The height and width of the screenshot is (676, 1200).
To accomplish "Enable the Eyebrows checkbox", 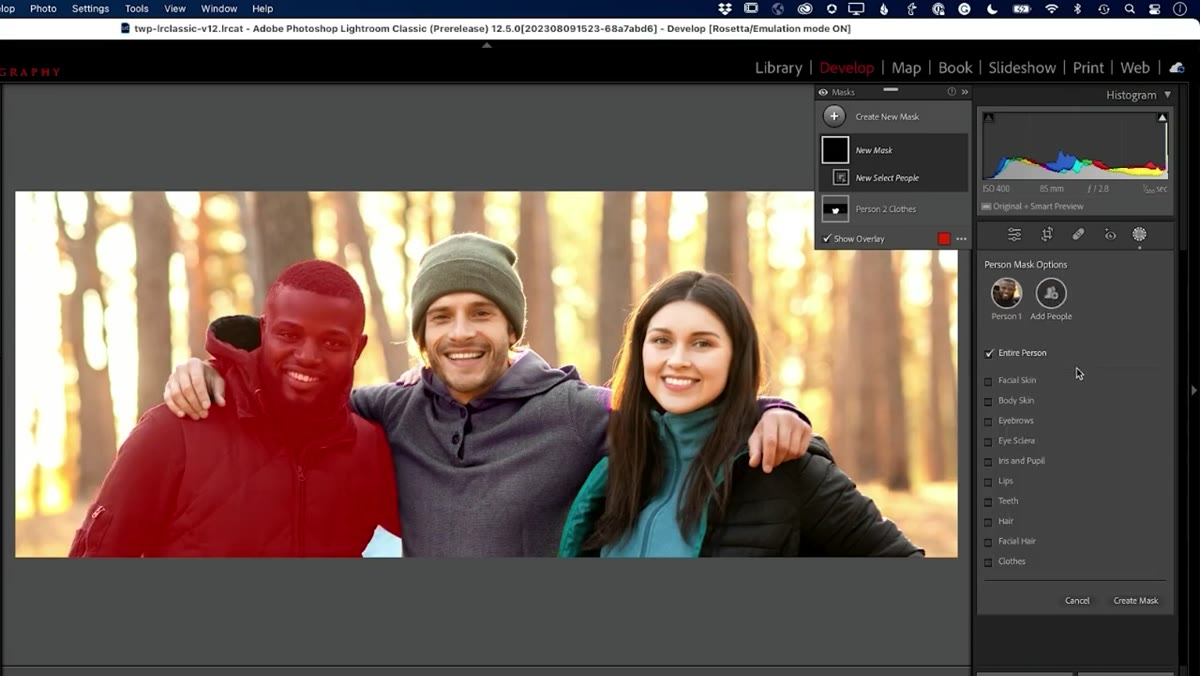I will [x=989, y=421].
